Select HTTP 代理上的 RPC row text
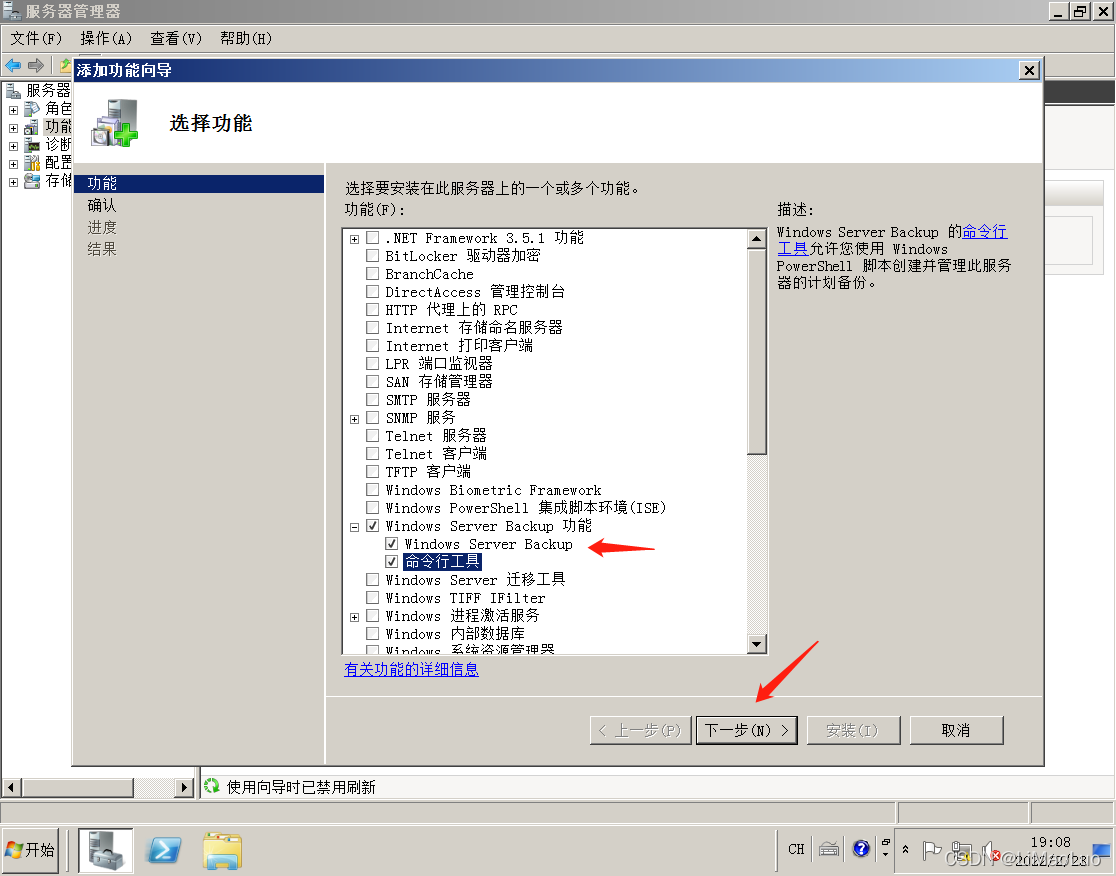Screen dimensions: 1116x876 pyautogui.click(x=451, y=310)
